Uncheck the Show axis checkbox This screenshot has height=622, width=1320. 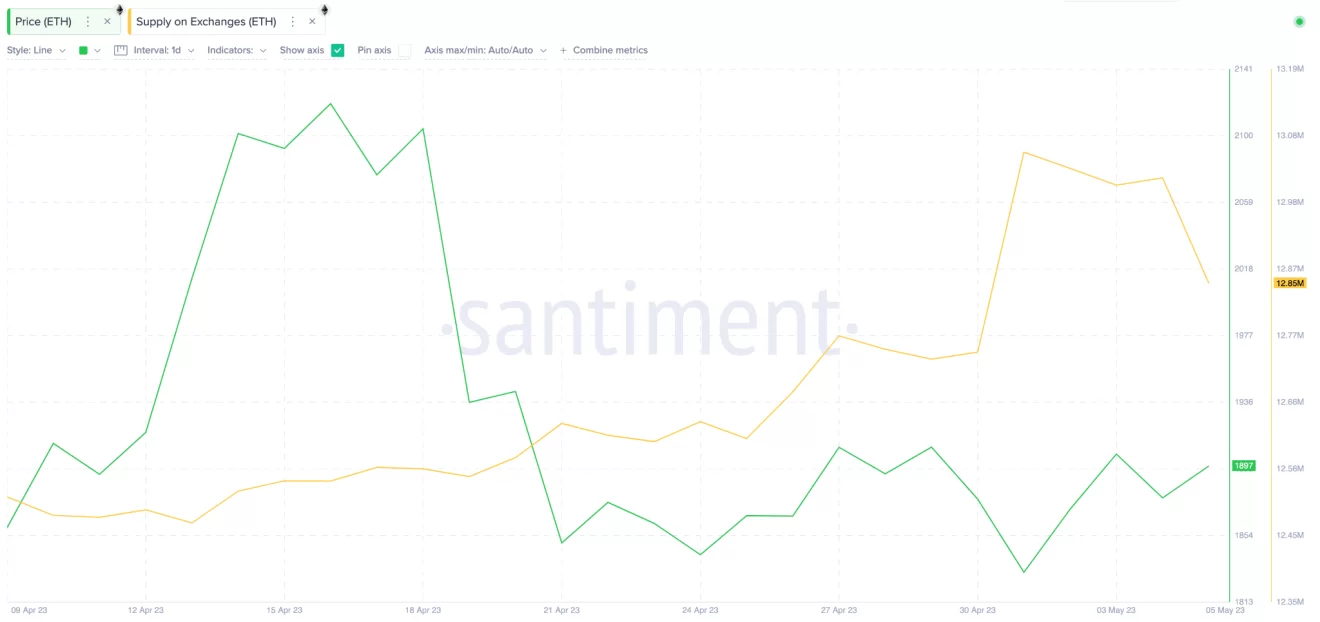click(338, 50)
